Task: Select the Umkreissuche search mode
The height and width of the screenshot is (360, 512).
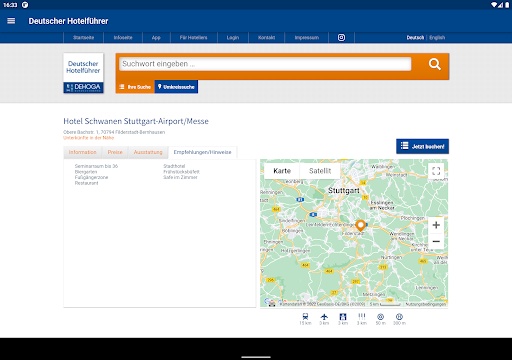Action: (176, 87)
